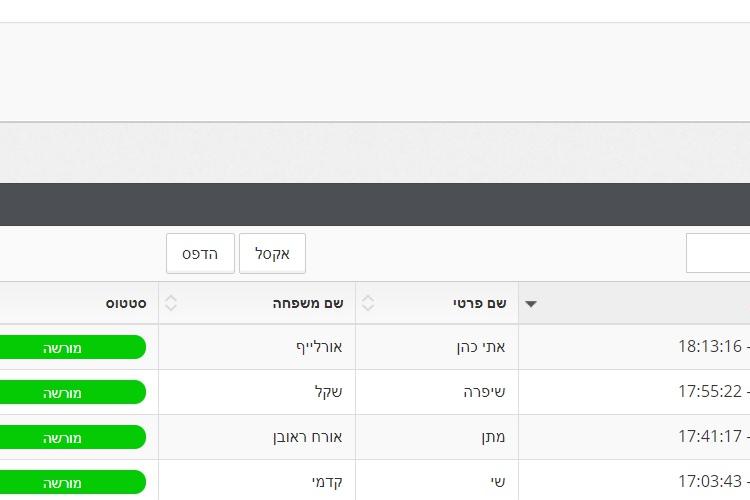Select the אורח ראובן last name cell

point(257,437)
